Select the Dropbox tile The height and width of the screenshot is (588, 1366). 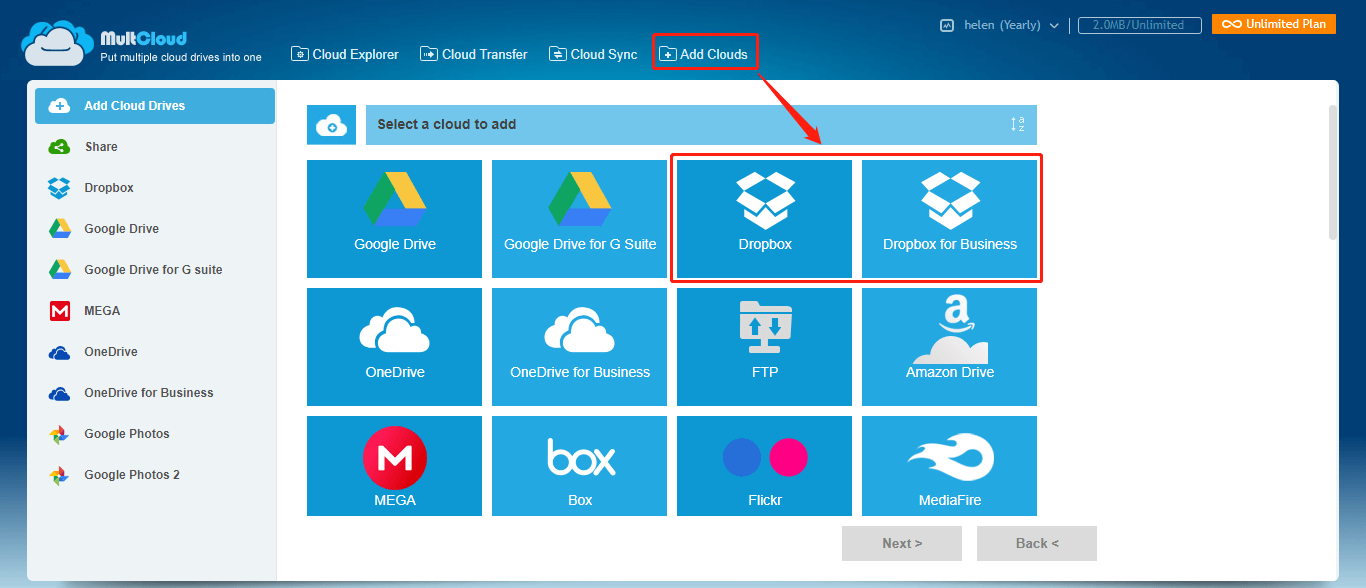pos(764,219)
